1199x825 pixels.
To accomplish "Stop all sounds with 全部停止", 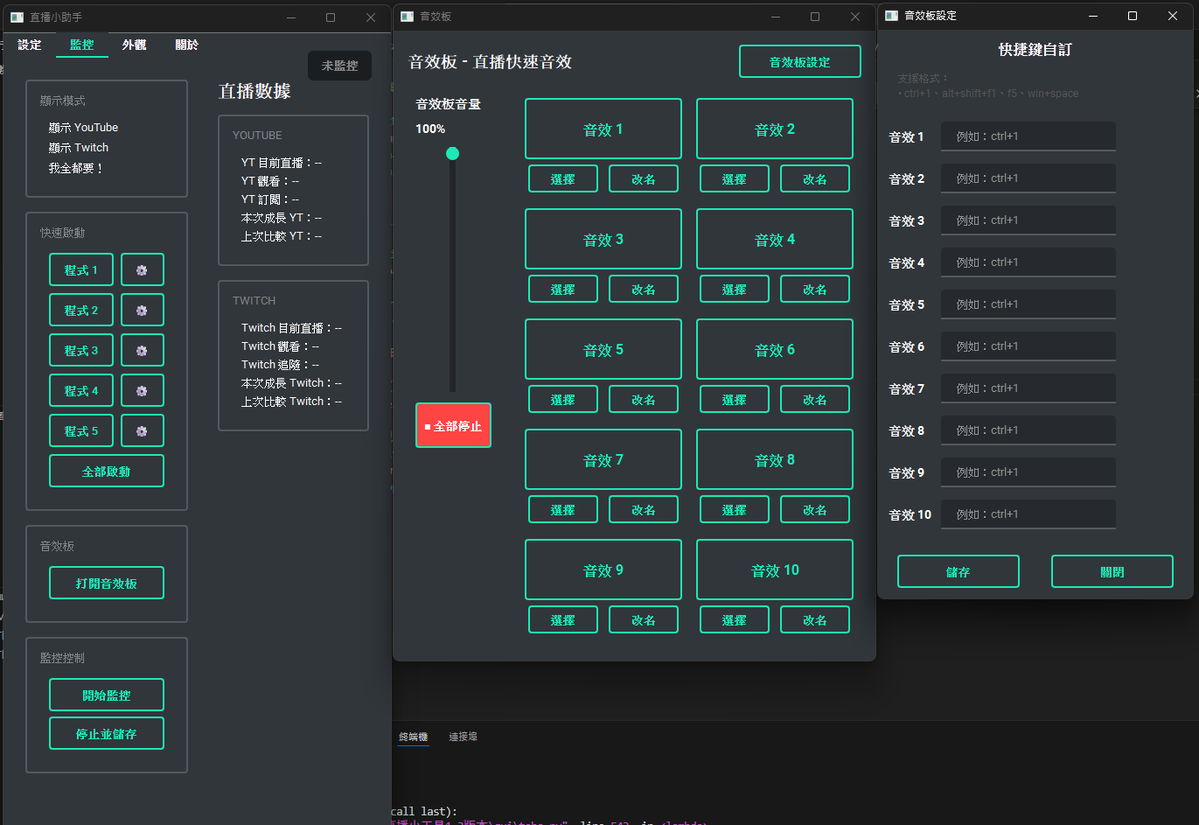I will [x=453, y=426].
